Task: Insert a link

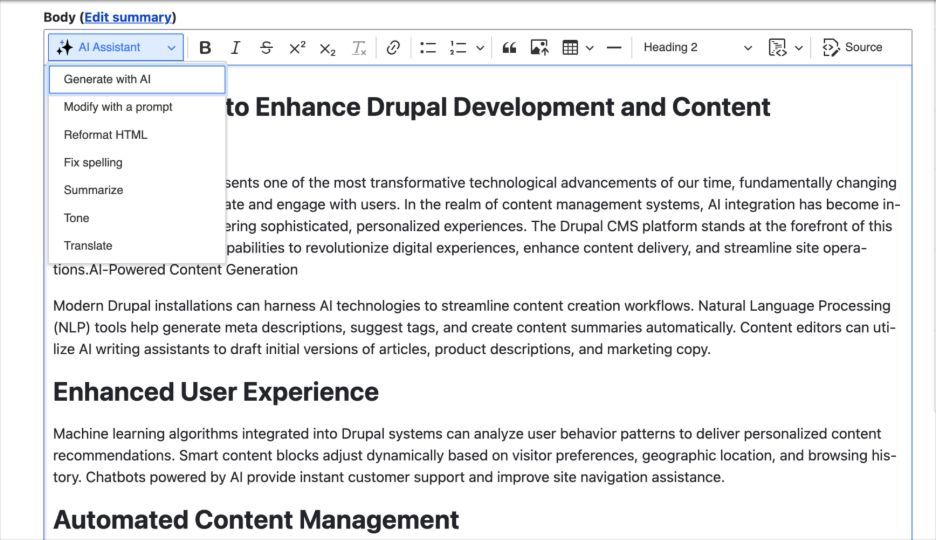Action: [x=393, y=47]
